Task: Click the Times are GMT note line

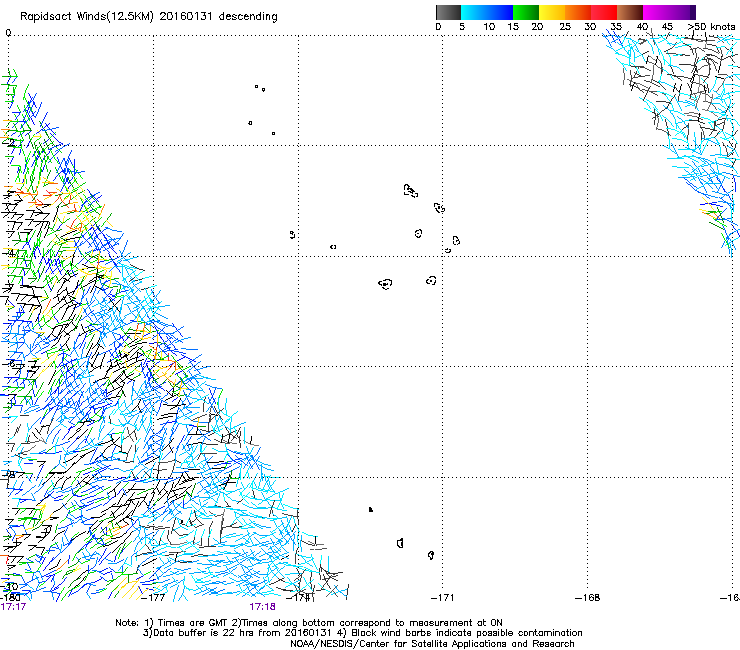Action: (309, 623)
